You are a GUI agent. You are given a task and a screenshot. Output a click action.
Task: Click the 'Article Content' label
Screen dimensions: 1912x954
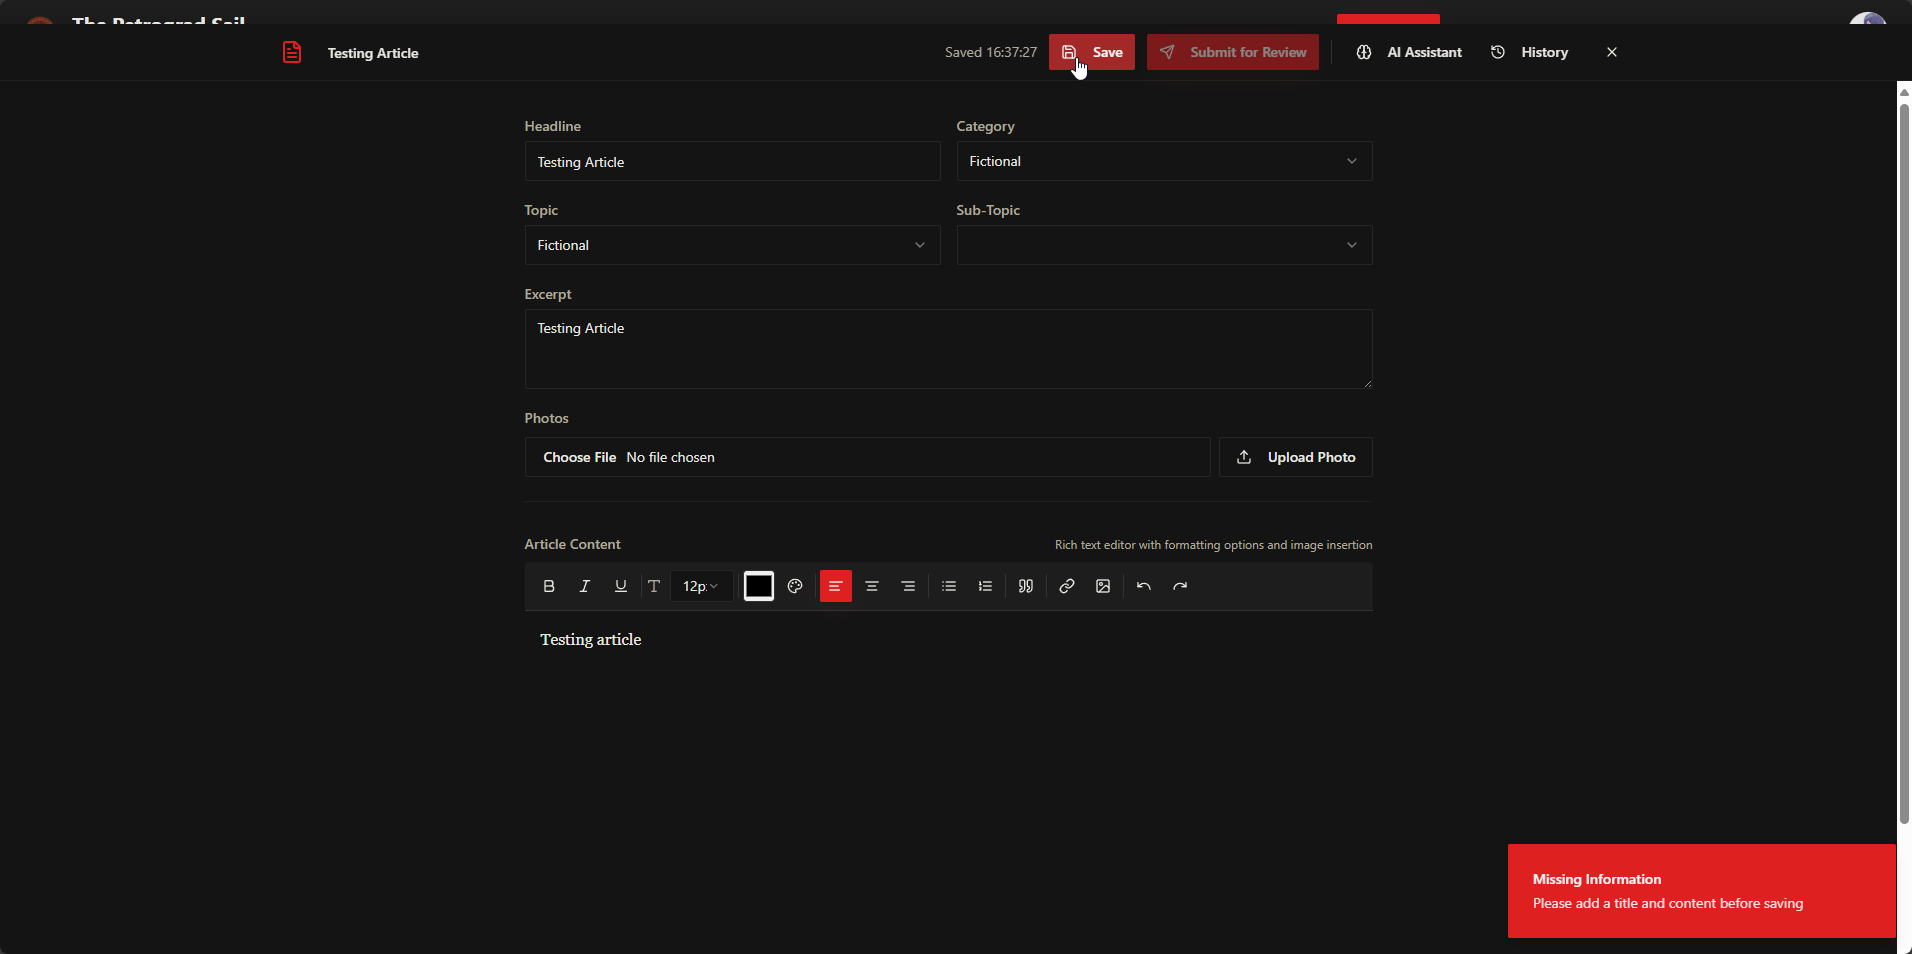[572, 544]
